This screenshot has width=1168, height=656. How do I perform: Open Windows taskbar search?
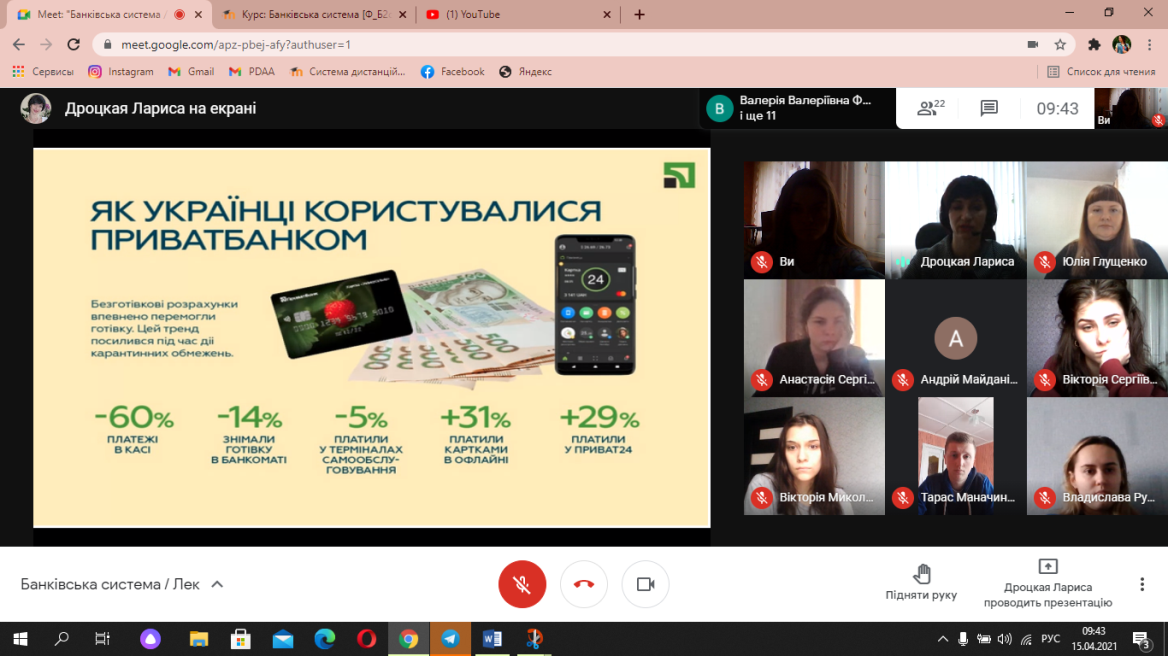62,639
